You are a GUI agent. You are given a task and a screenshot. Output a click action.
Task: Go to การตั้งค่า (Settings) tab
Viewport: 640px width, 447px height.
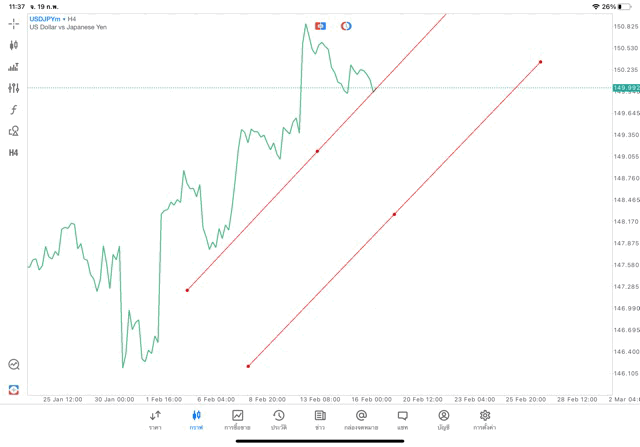click(x=485, y=420)
